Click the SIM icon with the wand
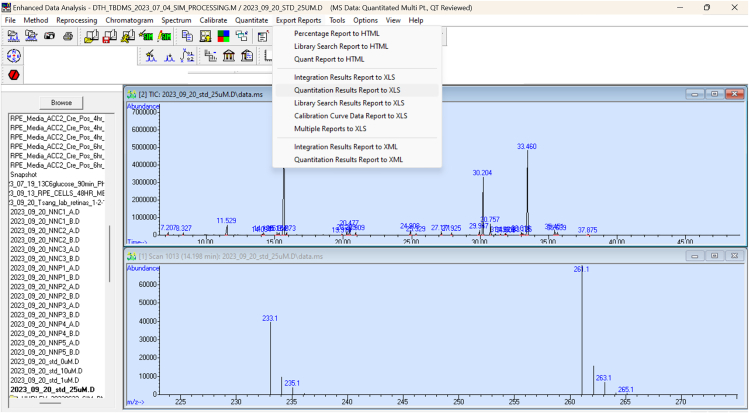Screen dimensions: 749x413 click(x=146, y=36)
